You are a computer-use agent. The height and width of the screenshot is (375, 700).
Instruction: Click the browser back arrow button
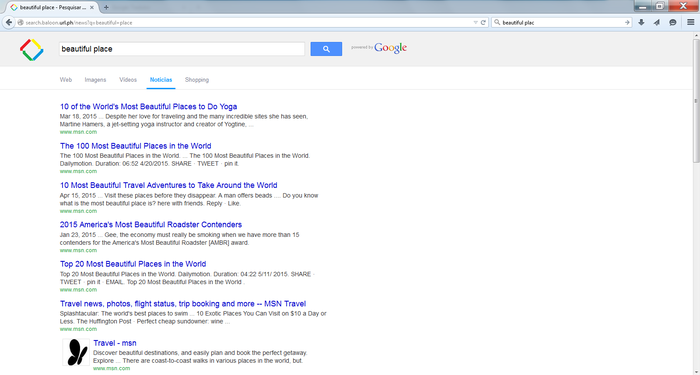8,22
